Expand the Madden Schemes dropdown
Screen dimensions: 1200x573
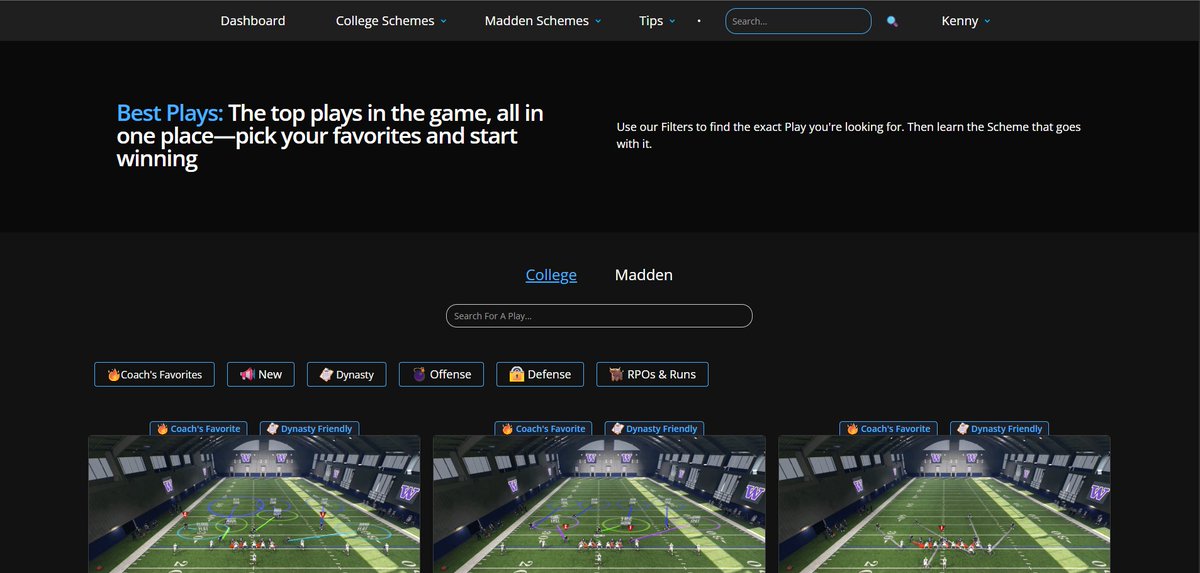[543, 21]
